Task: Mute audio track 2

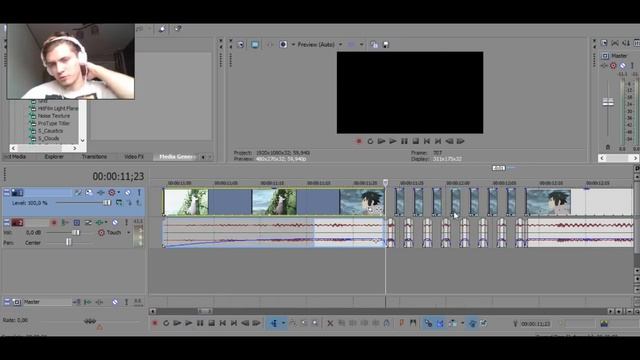Action: click(x=115, y=222)
